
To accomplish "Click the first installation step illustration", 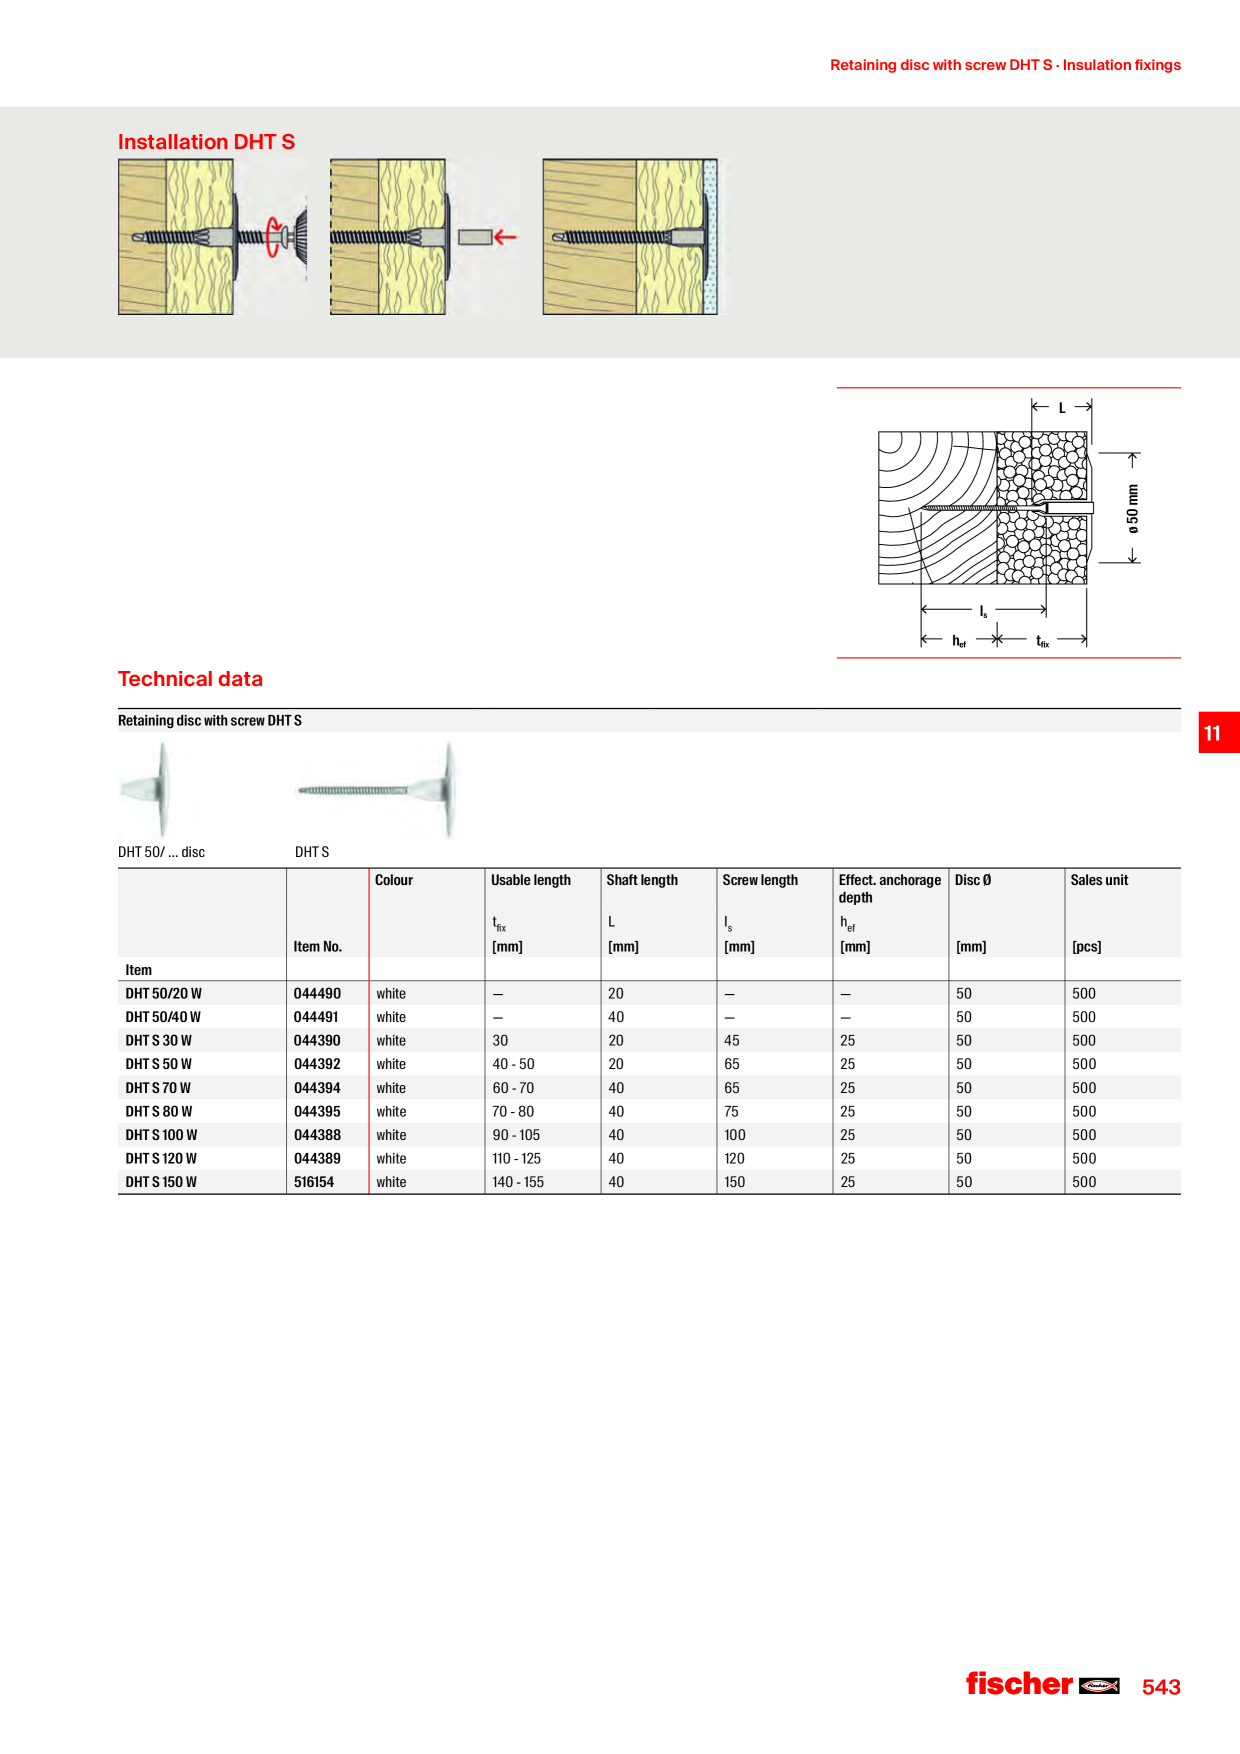I will coord(212,237).
